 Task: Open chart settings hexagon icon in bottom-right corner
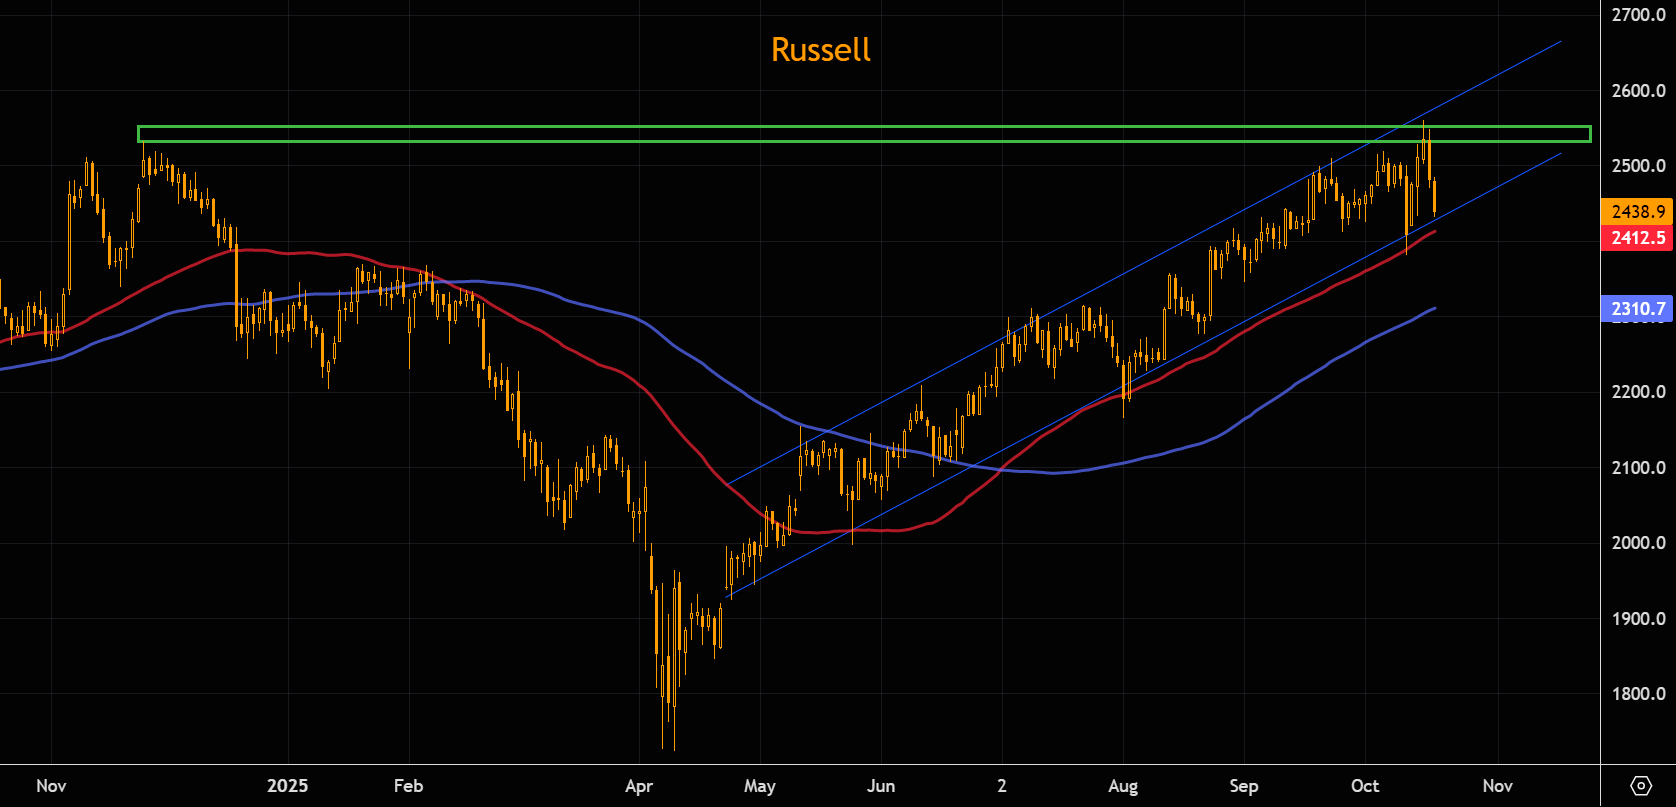(x=1640, y=785)
